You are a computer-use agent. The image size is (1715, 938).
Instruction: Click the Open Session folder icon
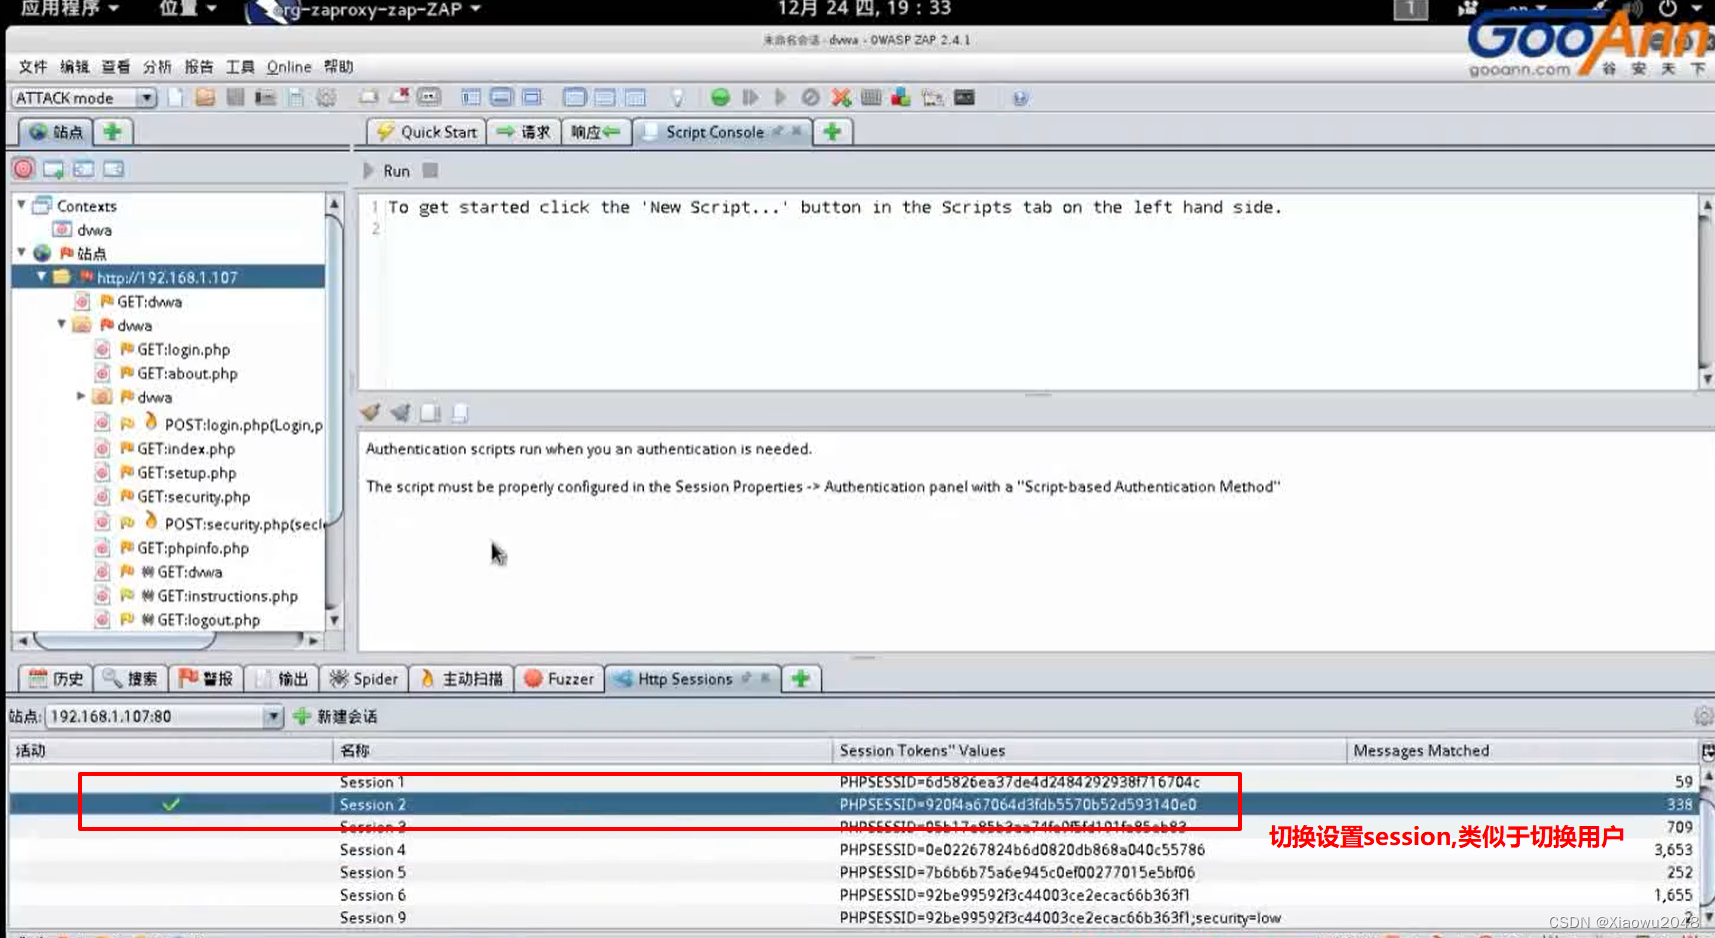click(x=205, y=97)
